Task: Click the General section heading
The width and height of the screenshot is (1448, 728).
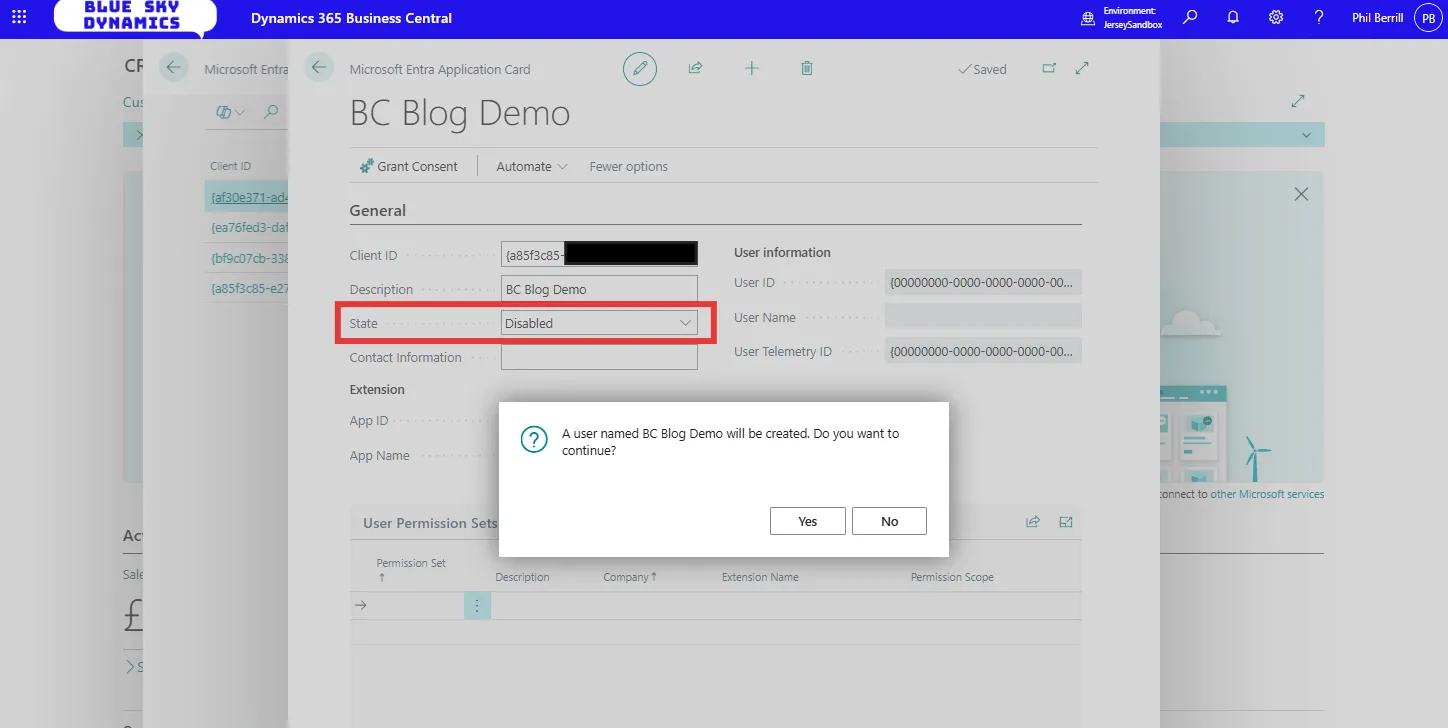Action: tap(378, 210)
